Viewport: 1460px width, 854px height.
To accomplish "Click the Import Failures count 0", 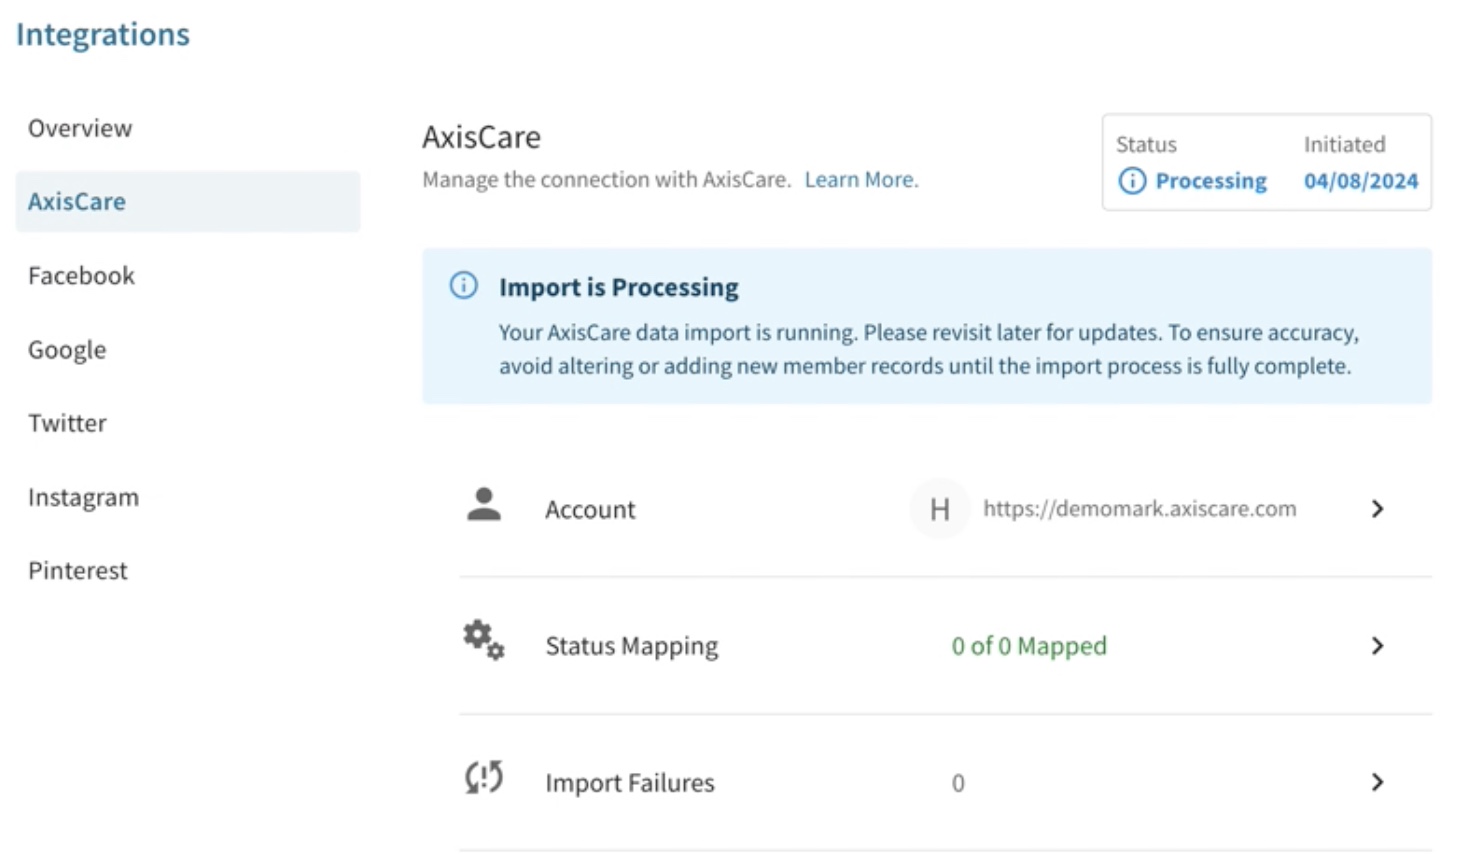I will pos(958,783).
